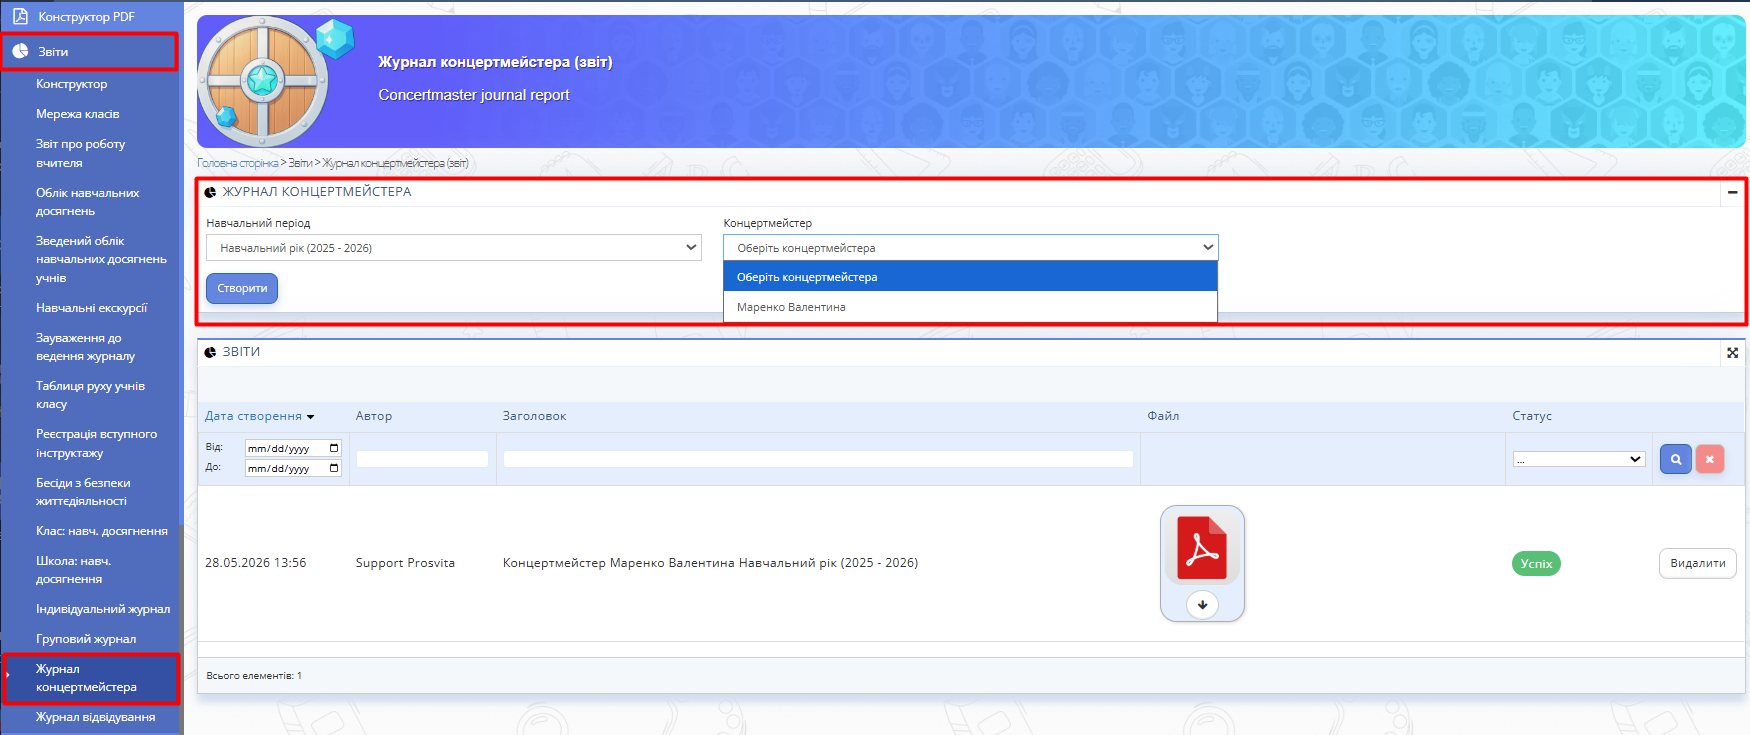Open Мережа класів report

(78, 114)
